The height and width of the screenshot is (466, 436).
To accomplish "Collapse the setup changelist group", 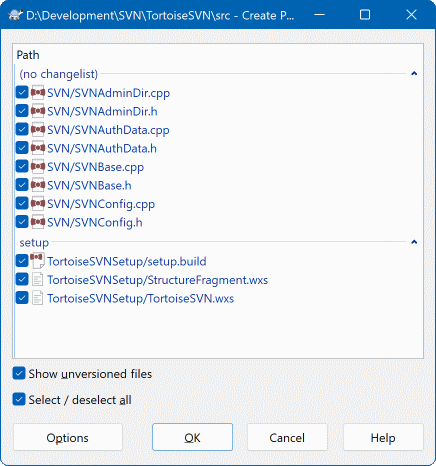I will tap(414, 242).
